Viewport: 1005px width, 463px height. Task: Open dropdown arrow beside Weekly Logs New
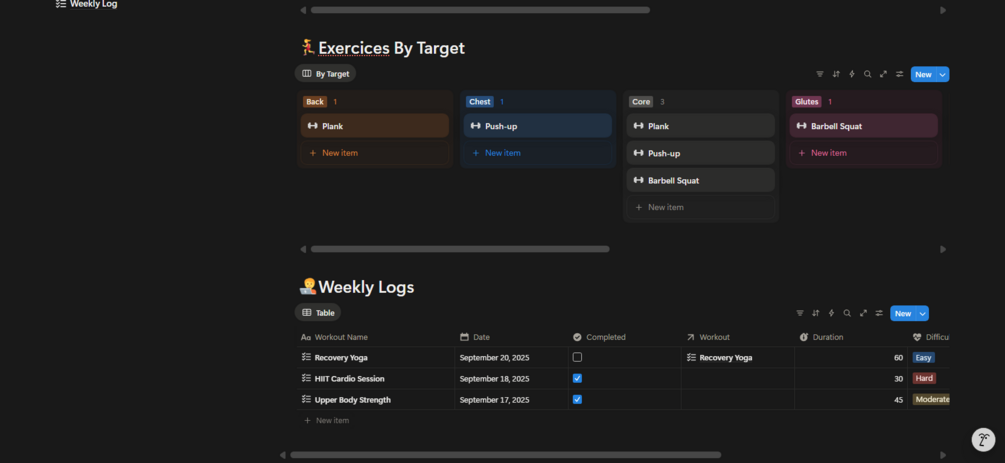(923, 313)
